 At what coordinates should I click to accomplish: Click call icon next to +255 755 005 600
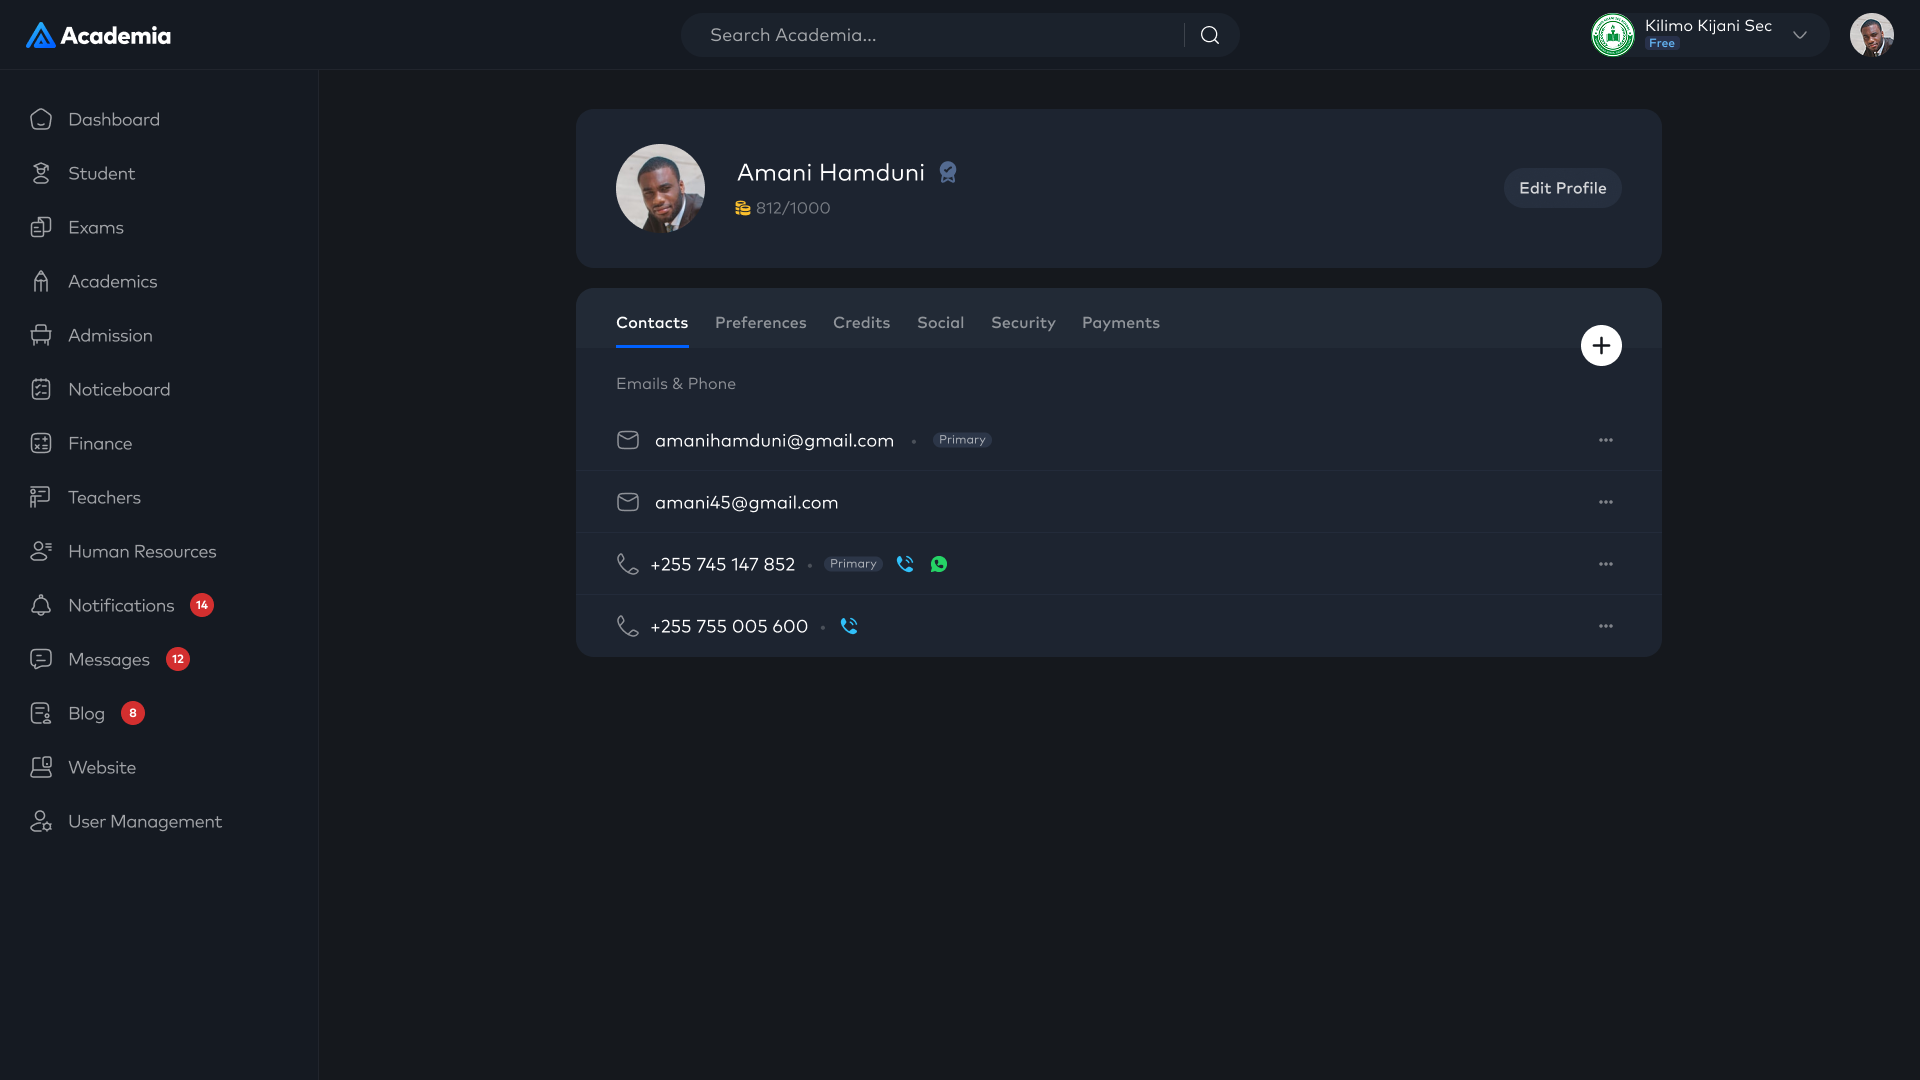849,626
